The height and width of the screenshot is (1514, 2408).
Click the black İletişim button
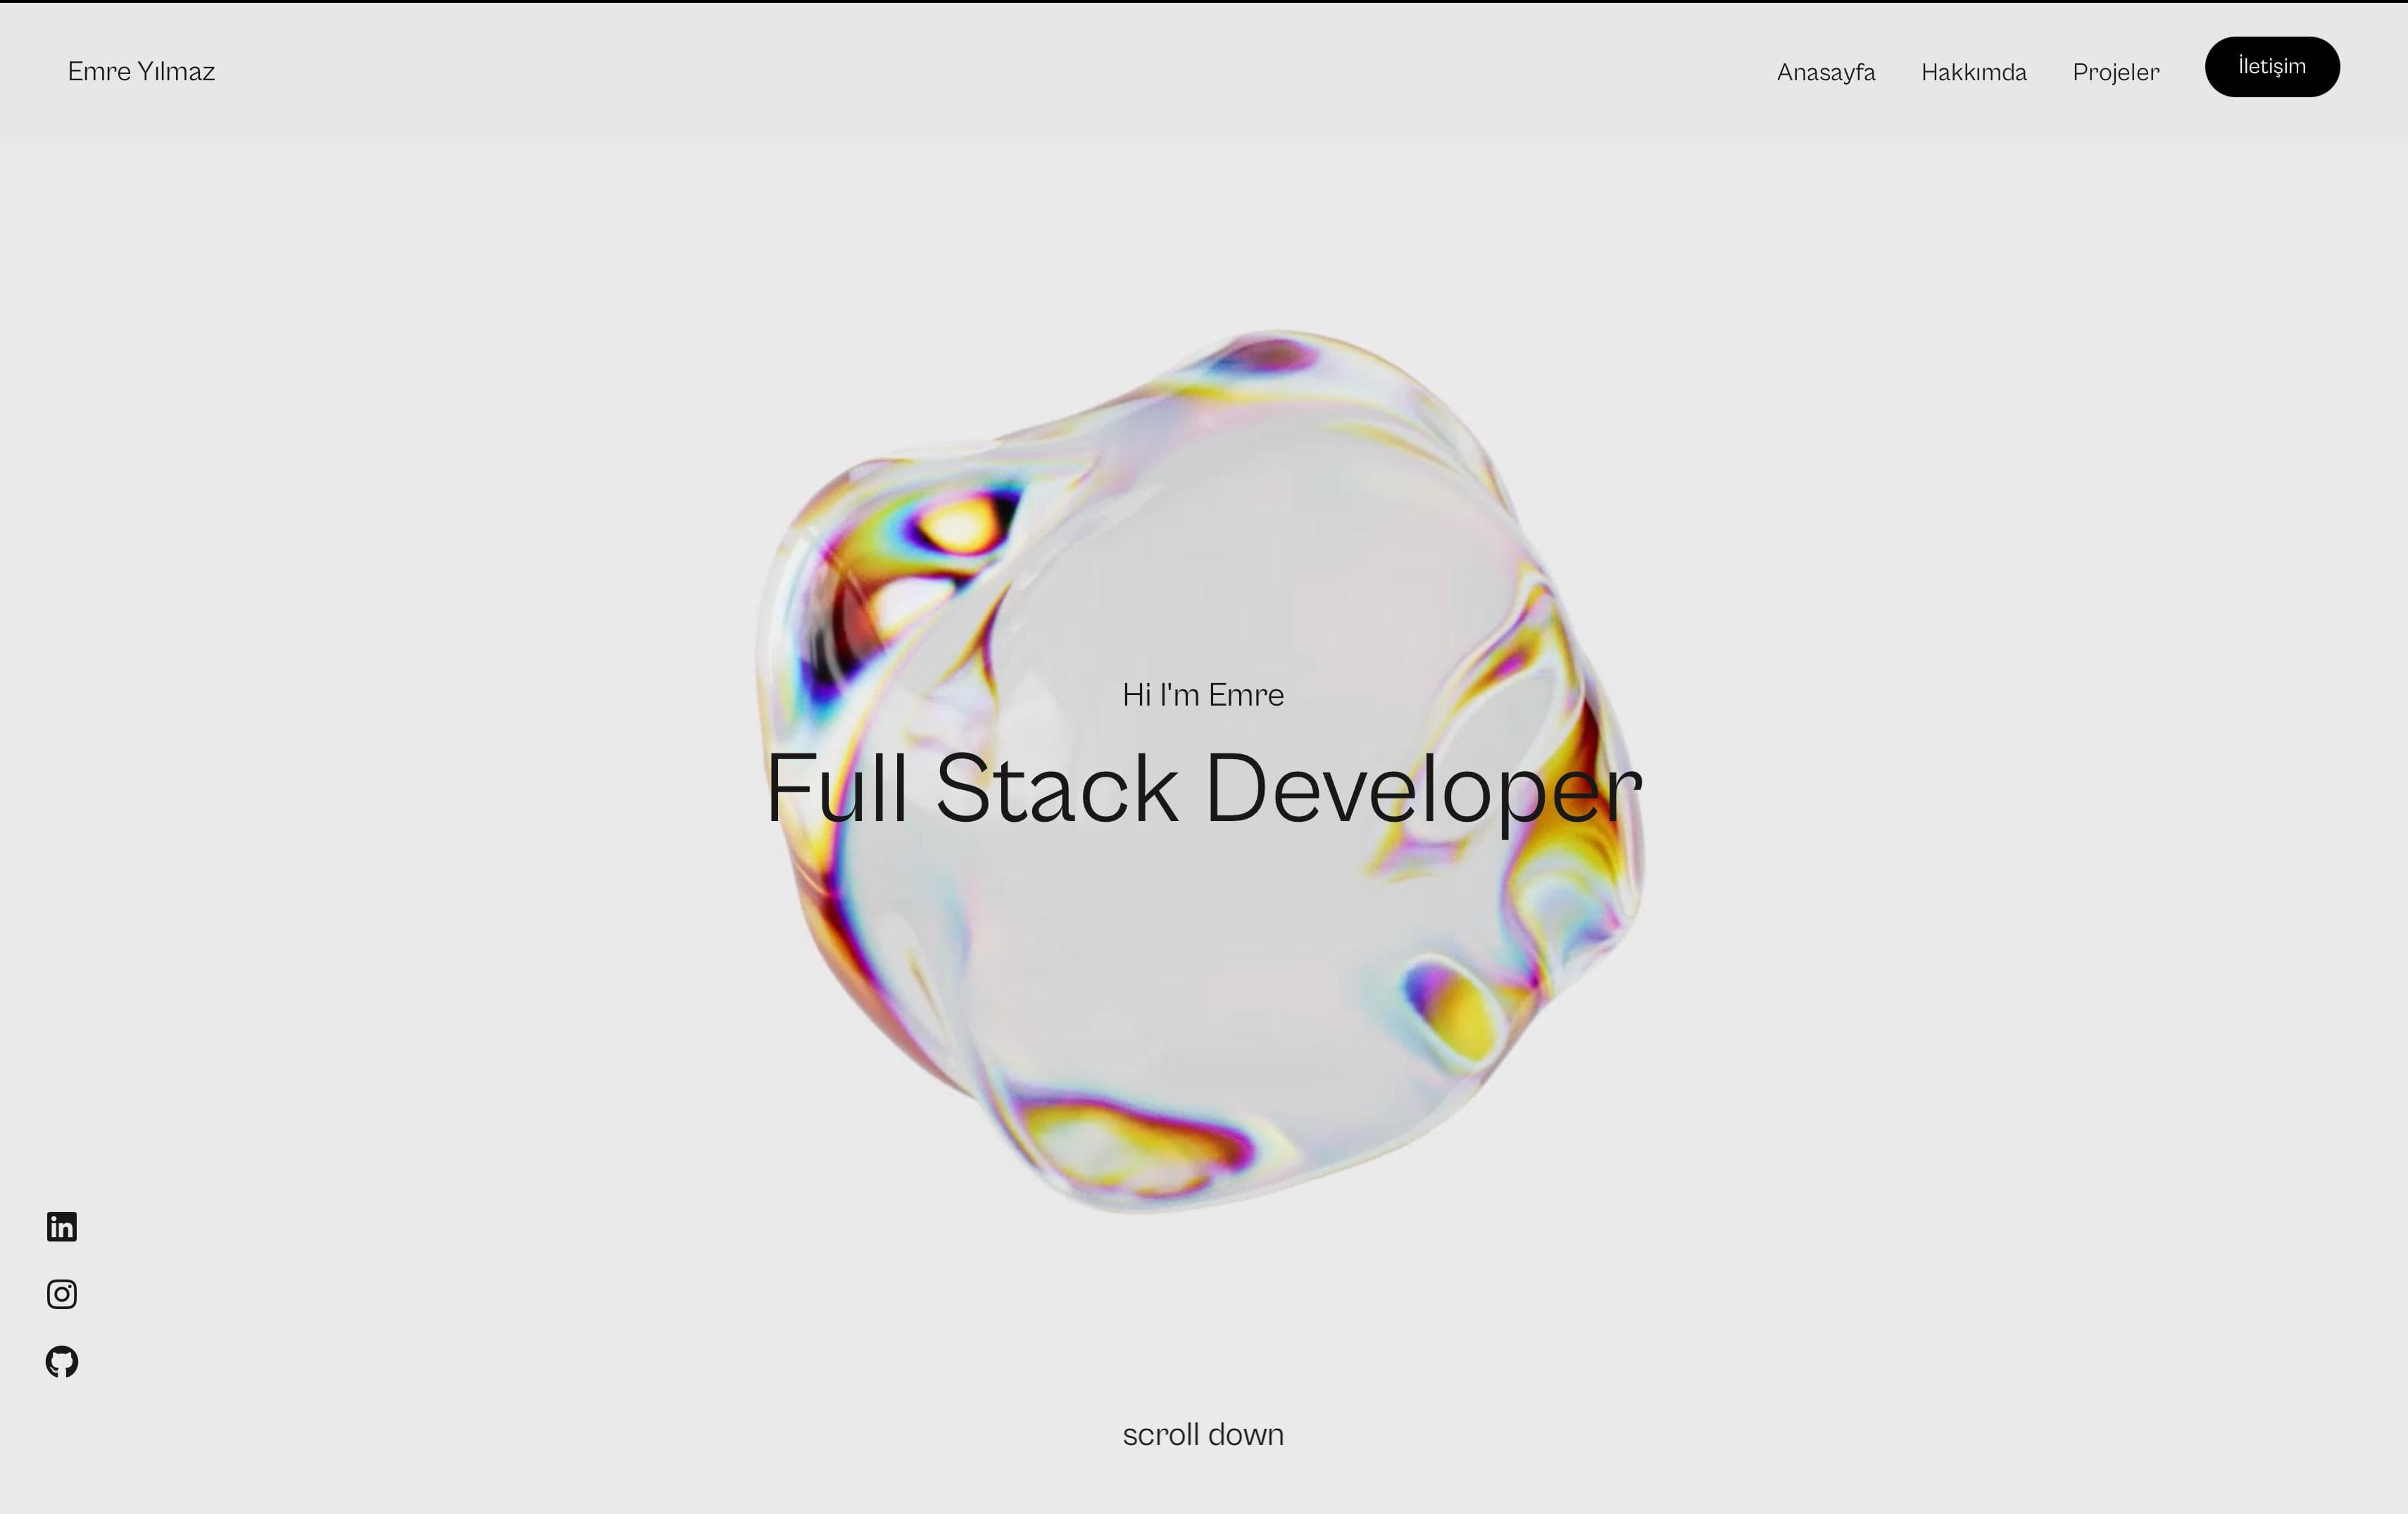[2272, 67]
